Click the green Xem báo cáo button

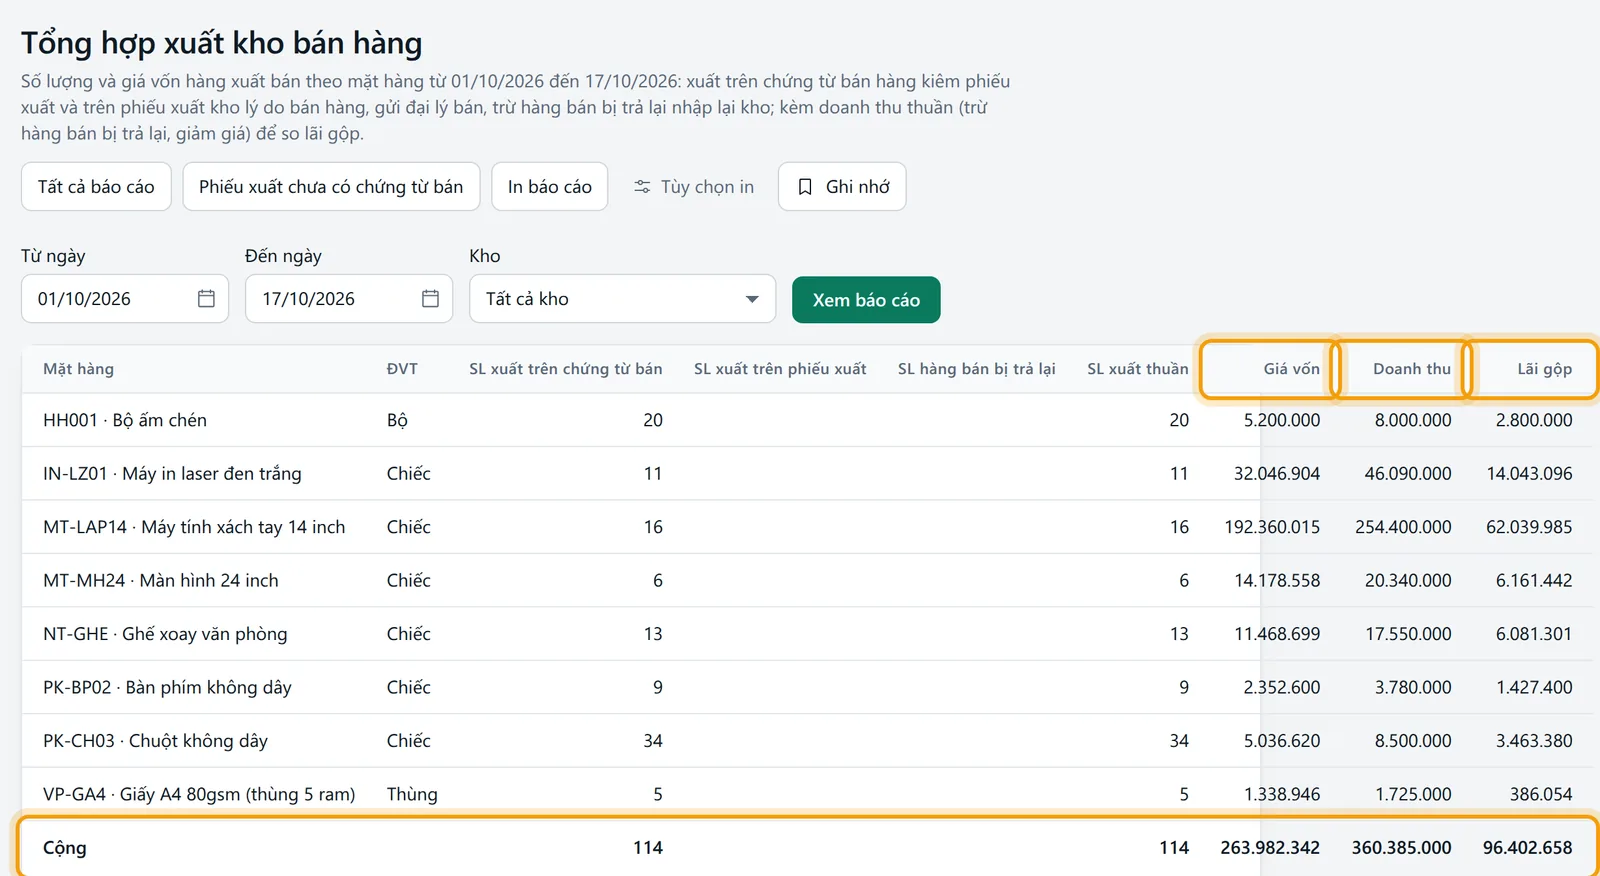tap(866, 300)
